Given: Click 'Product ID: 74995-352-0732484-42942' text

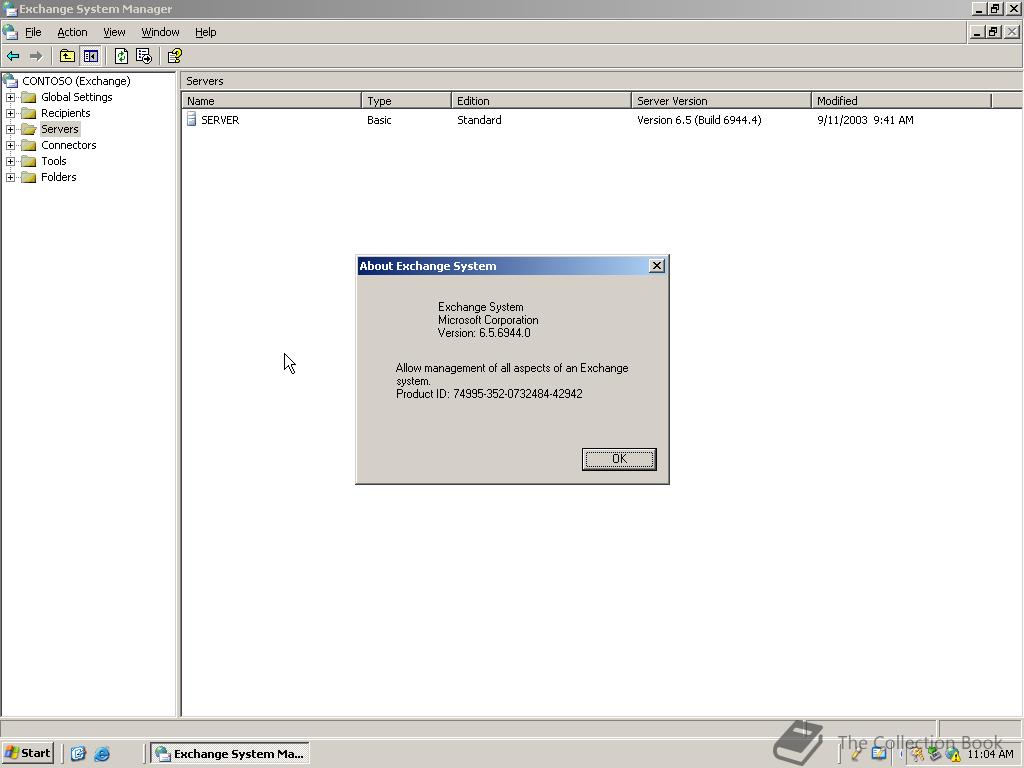Looking at the screenshot, I should 489,394.
